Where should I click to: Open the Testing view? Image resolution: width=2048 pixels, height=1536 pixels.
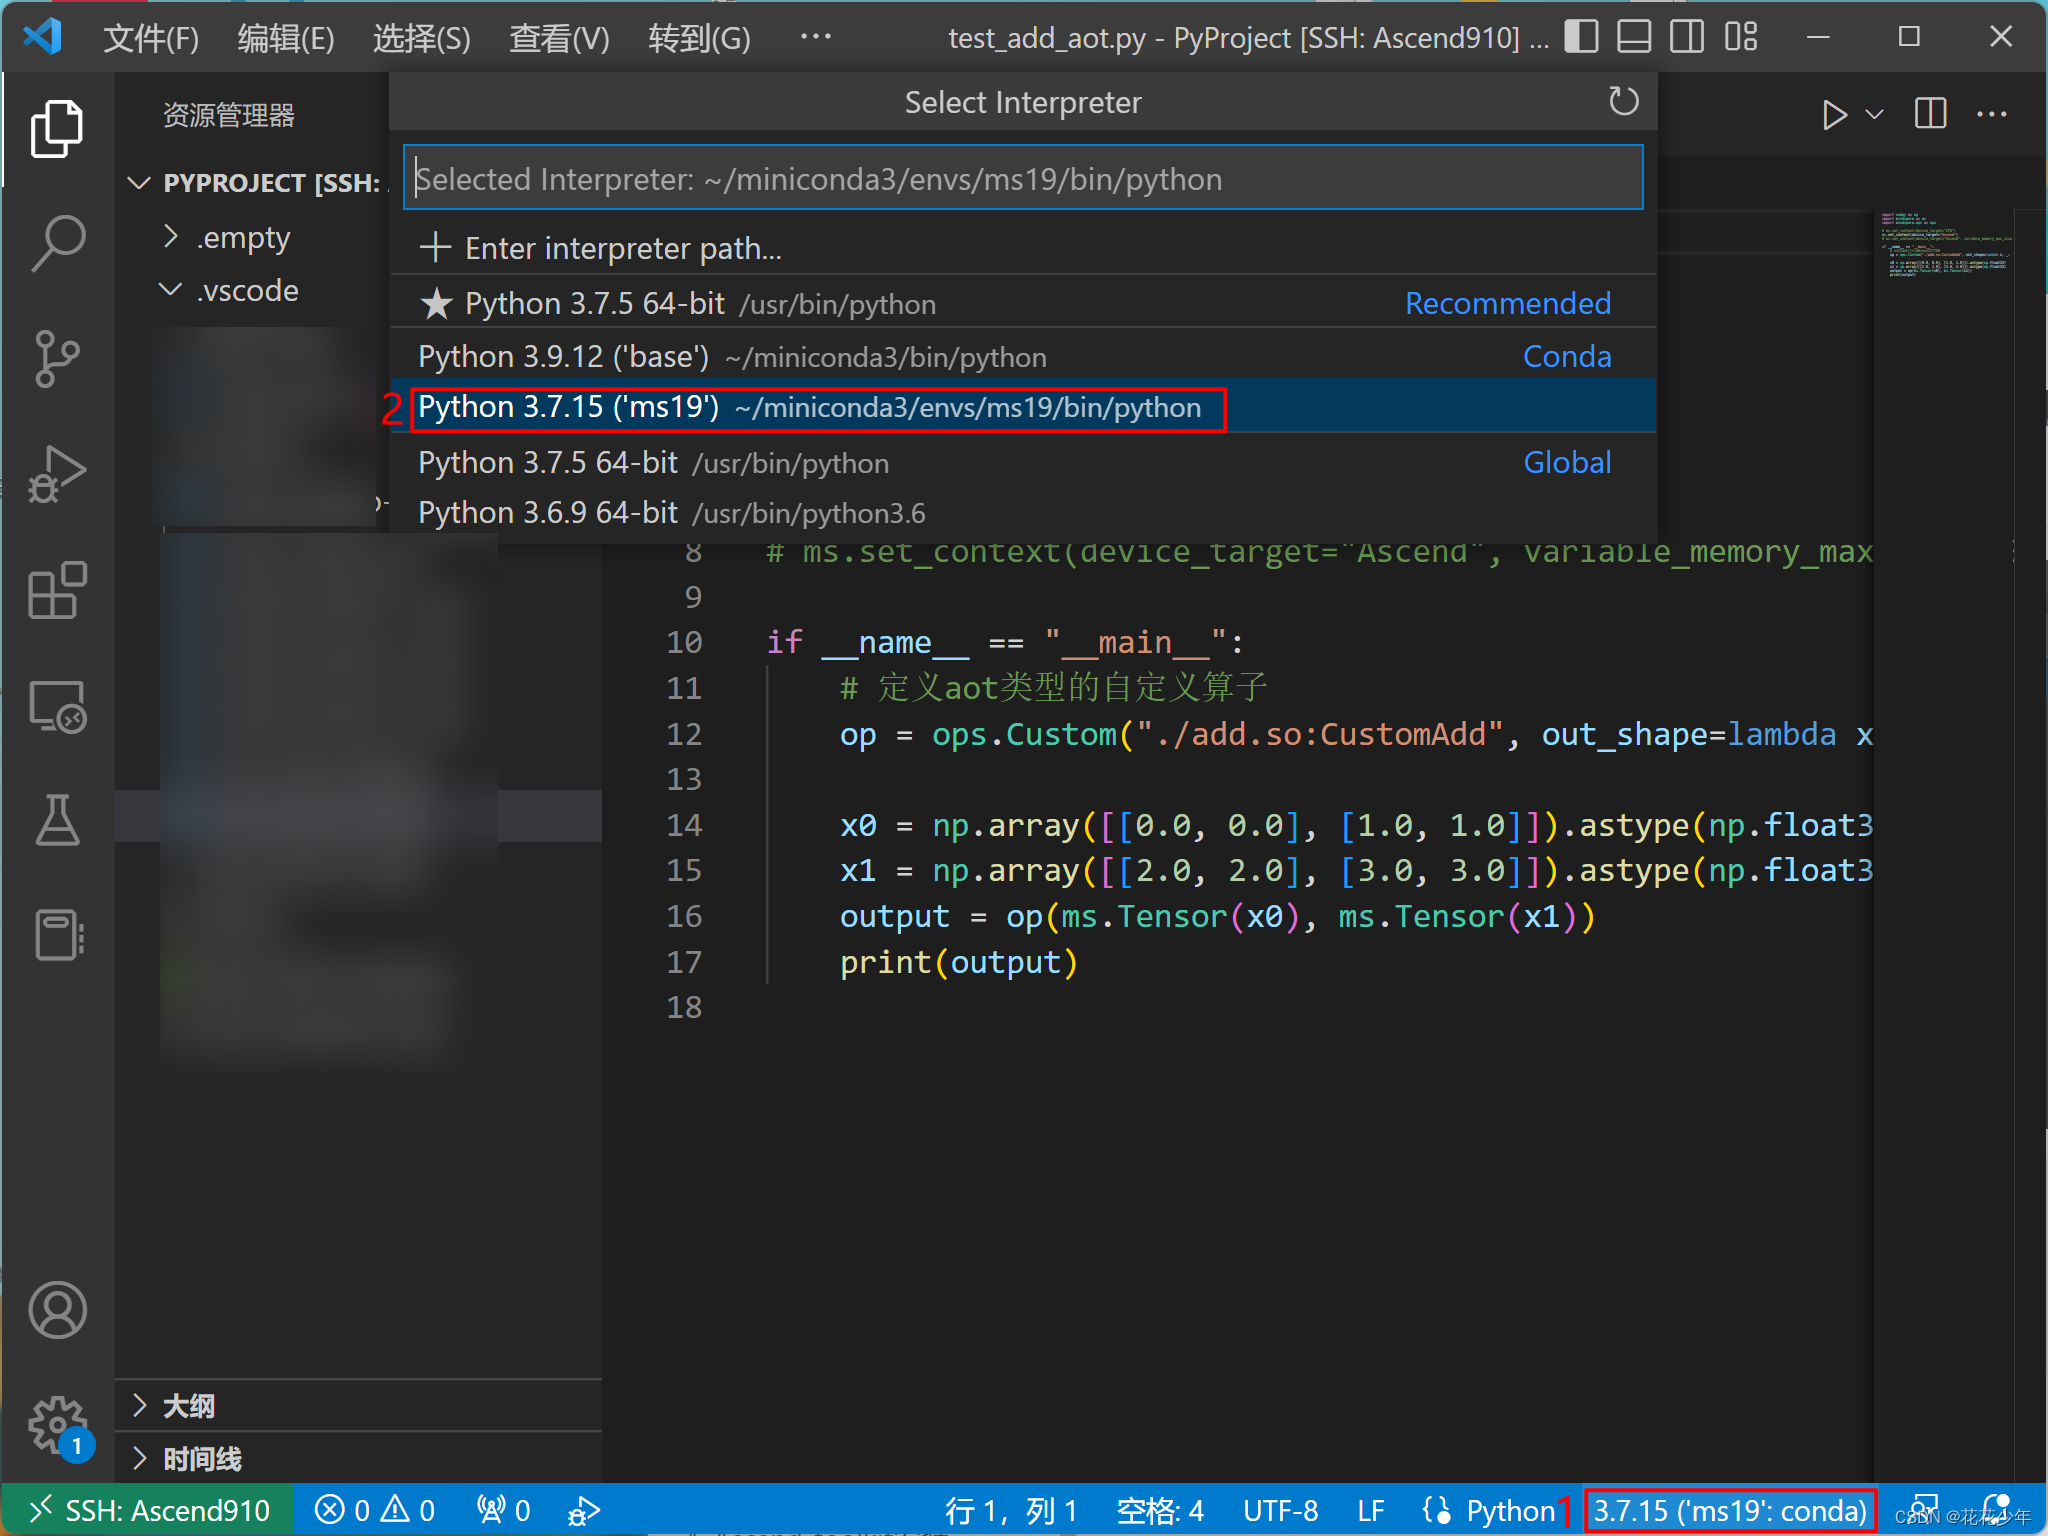(x=57, y=820)
